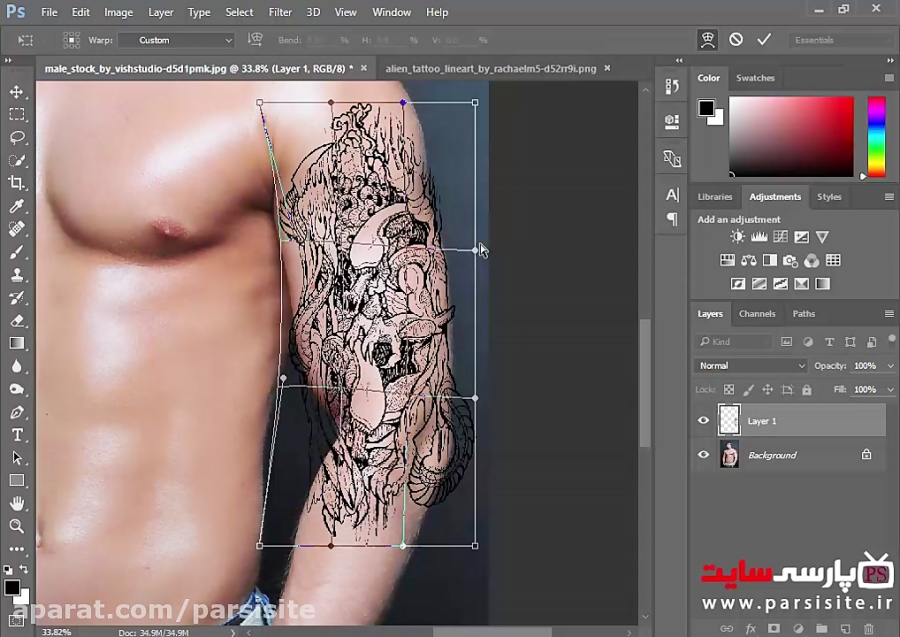This screenshot has width=900, height=637.
Task: Hide the Background layer visibility
Action: [x=704, y=455]
